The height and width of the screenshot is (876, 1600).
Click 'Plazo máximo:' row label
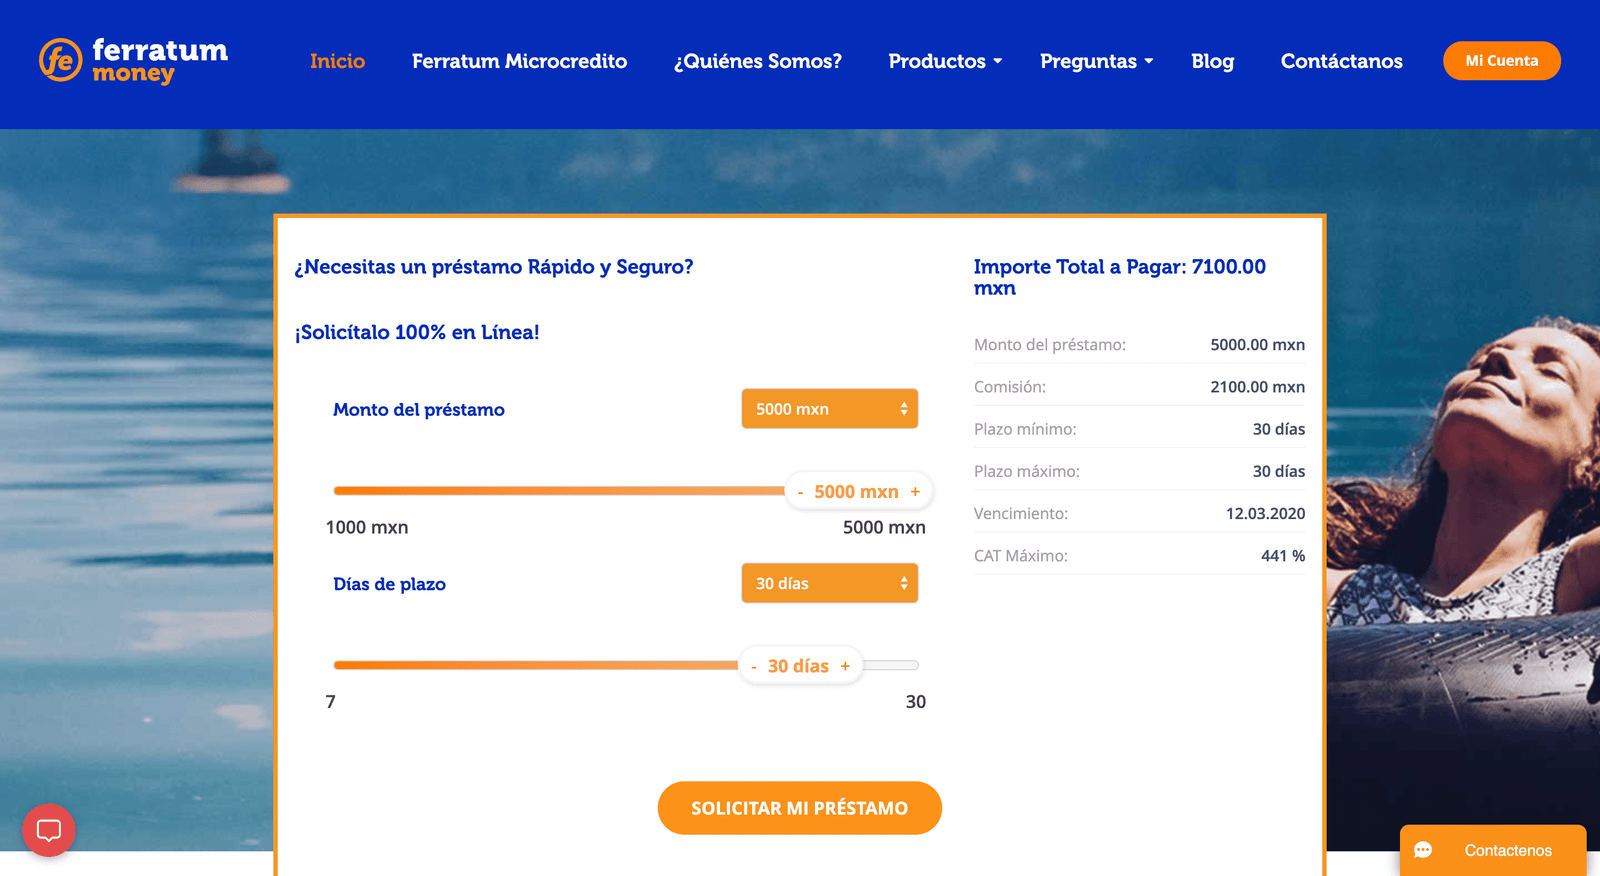1027,471
